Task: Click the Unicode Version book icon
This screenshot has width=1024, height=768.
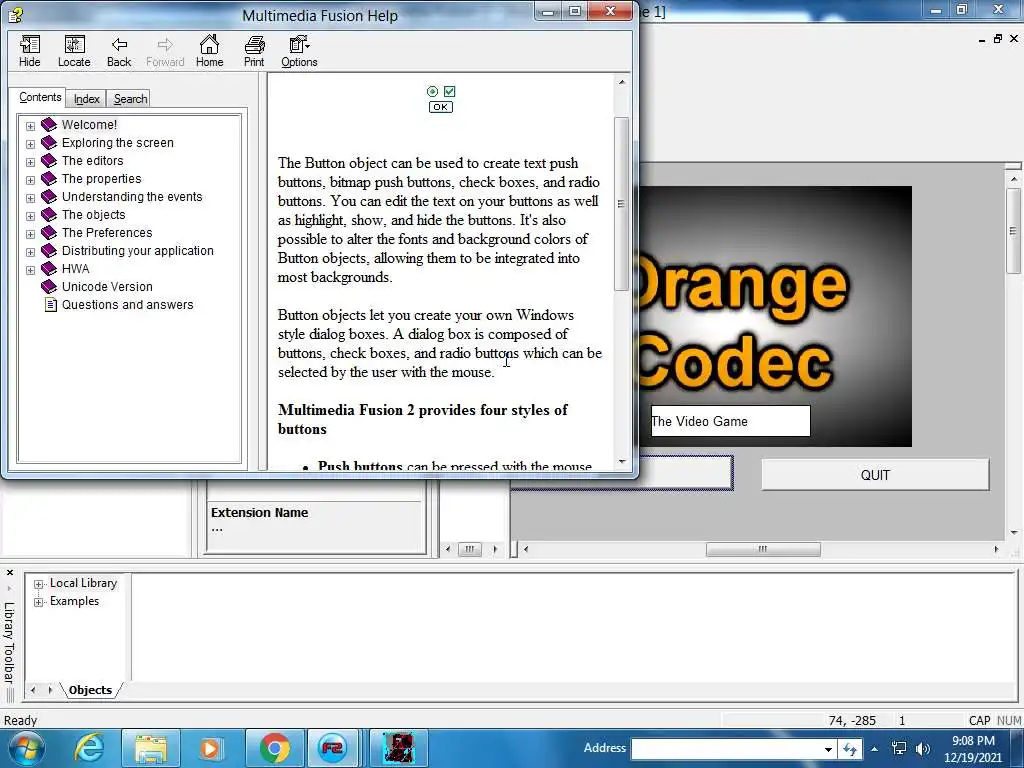Action: click(x=49, y=286)
